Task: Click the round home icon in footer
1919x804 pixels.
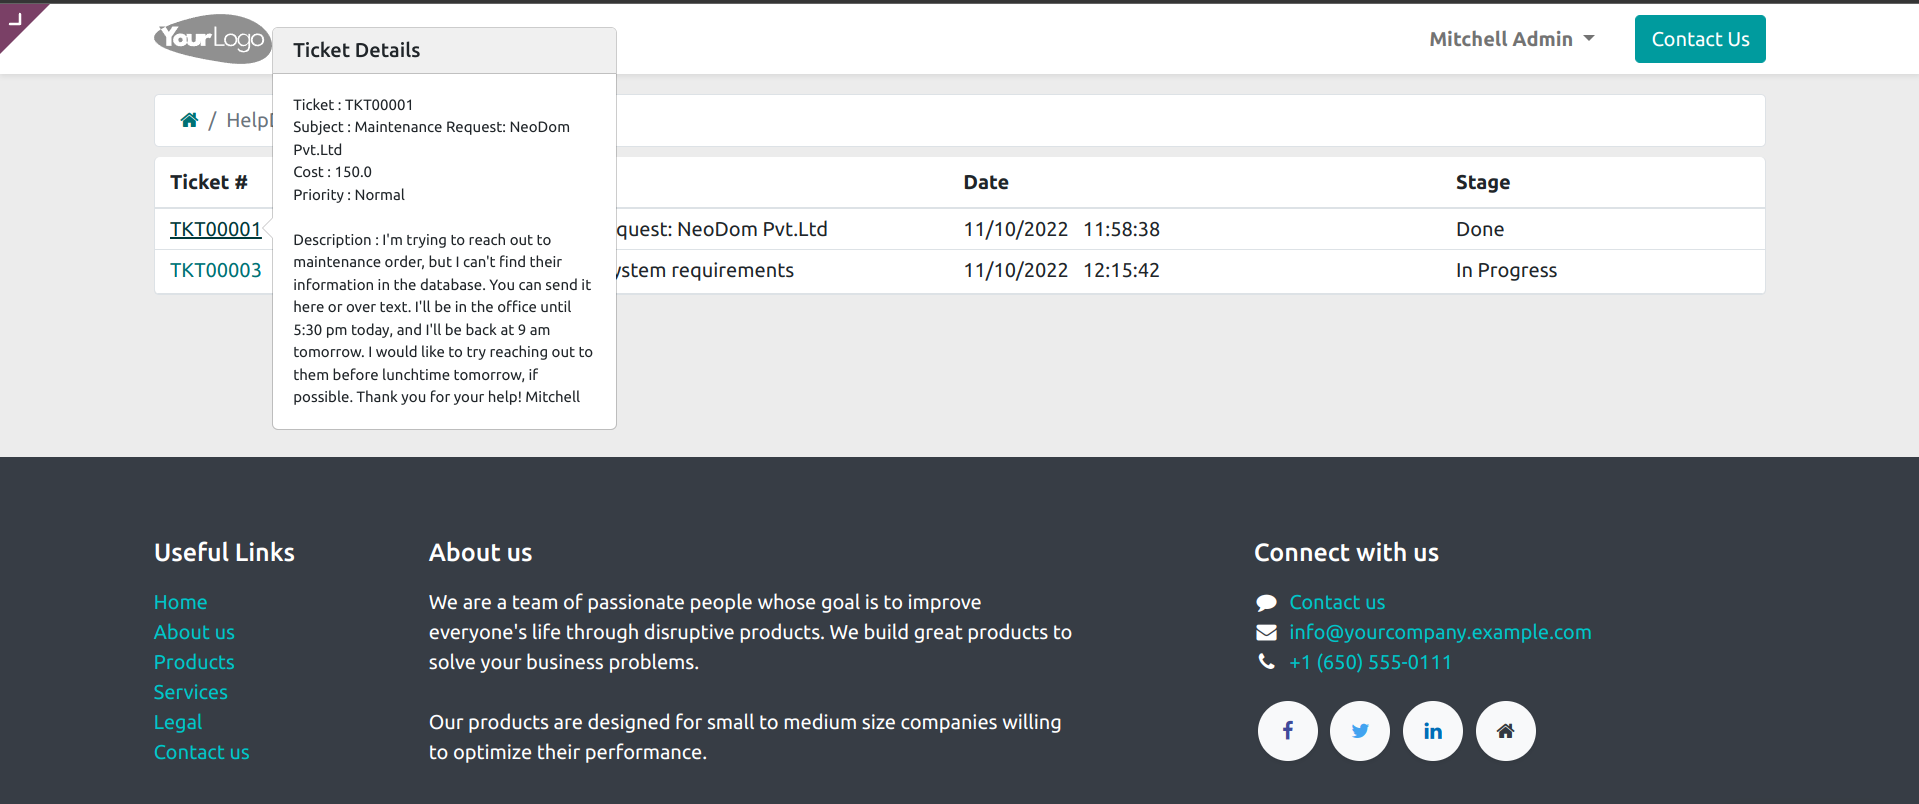Action: (x=1505, y=731)
